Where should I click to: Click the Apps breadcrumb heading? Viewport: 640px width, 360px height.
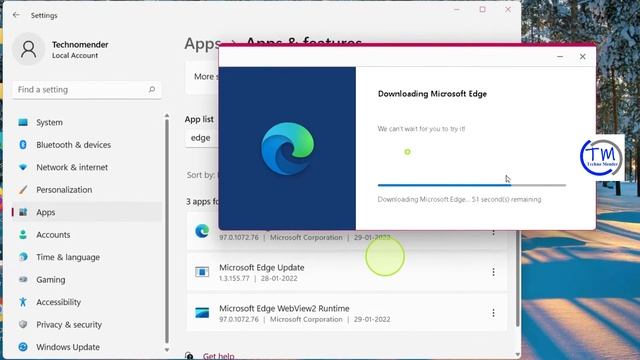point(202,43)
